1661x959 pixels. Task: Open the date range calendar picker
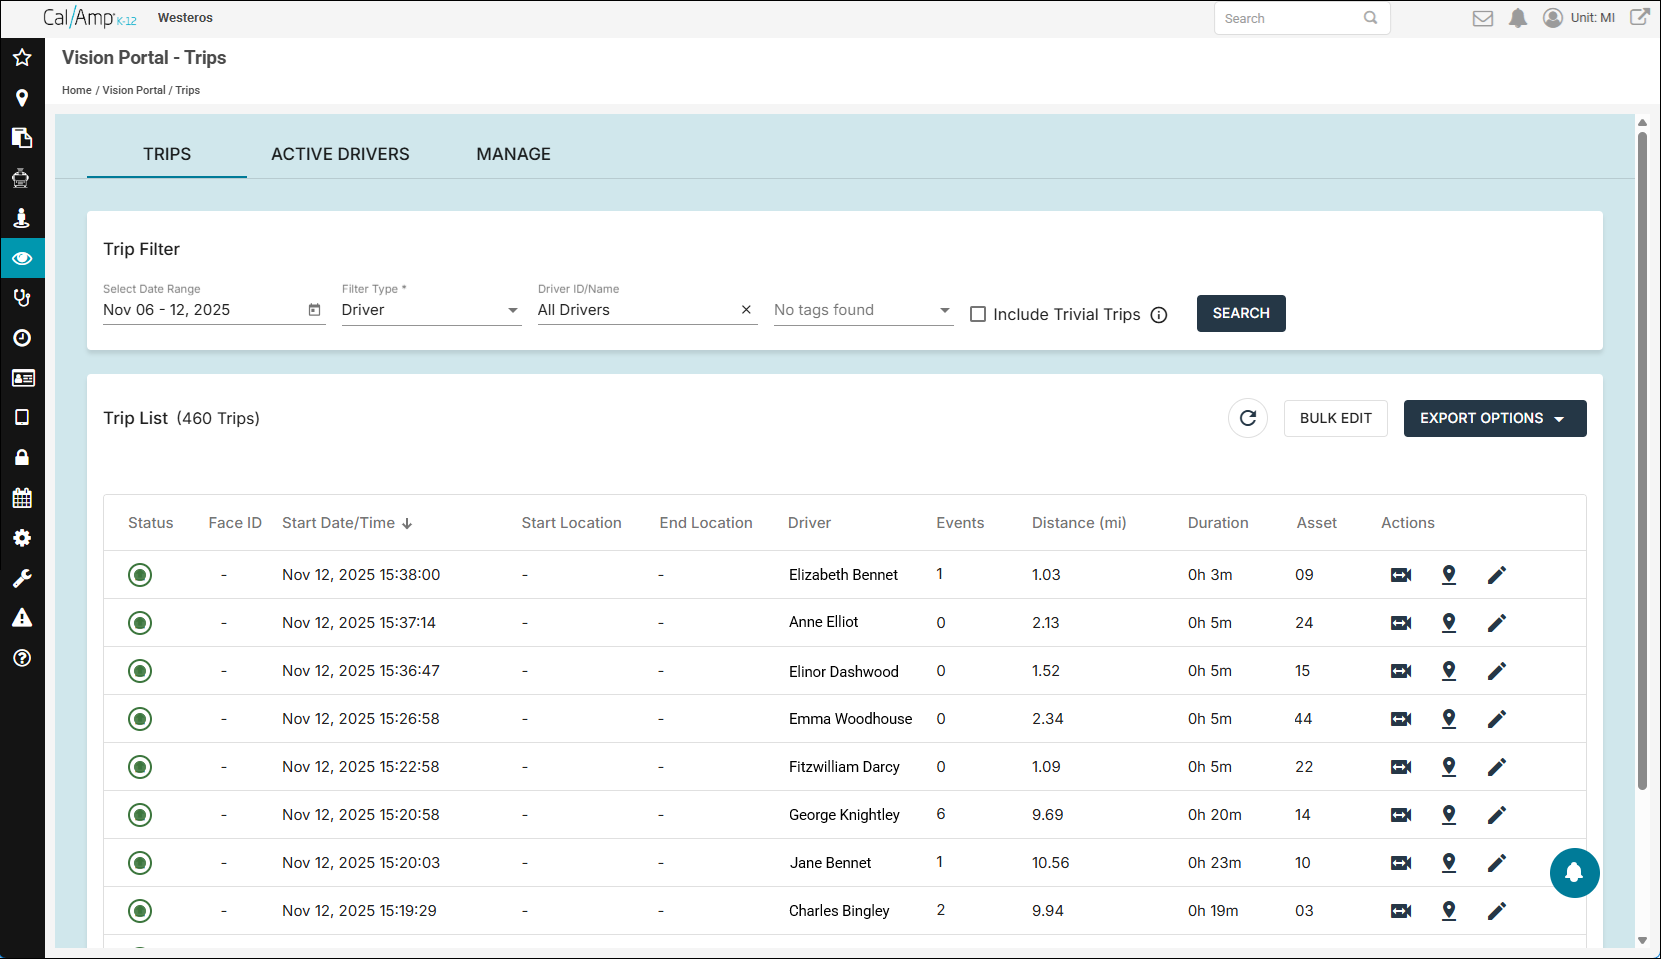[315, 310]
